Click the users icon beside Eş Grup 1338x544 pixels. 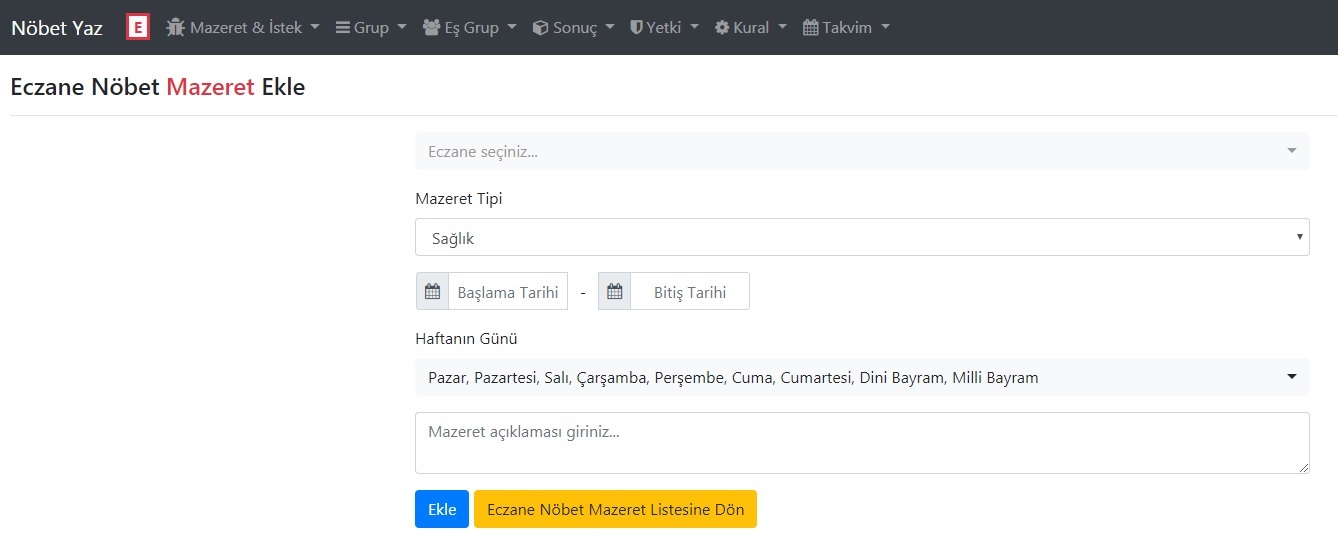coord(431,28)
